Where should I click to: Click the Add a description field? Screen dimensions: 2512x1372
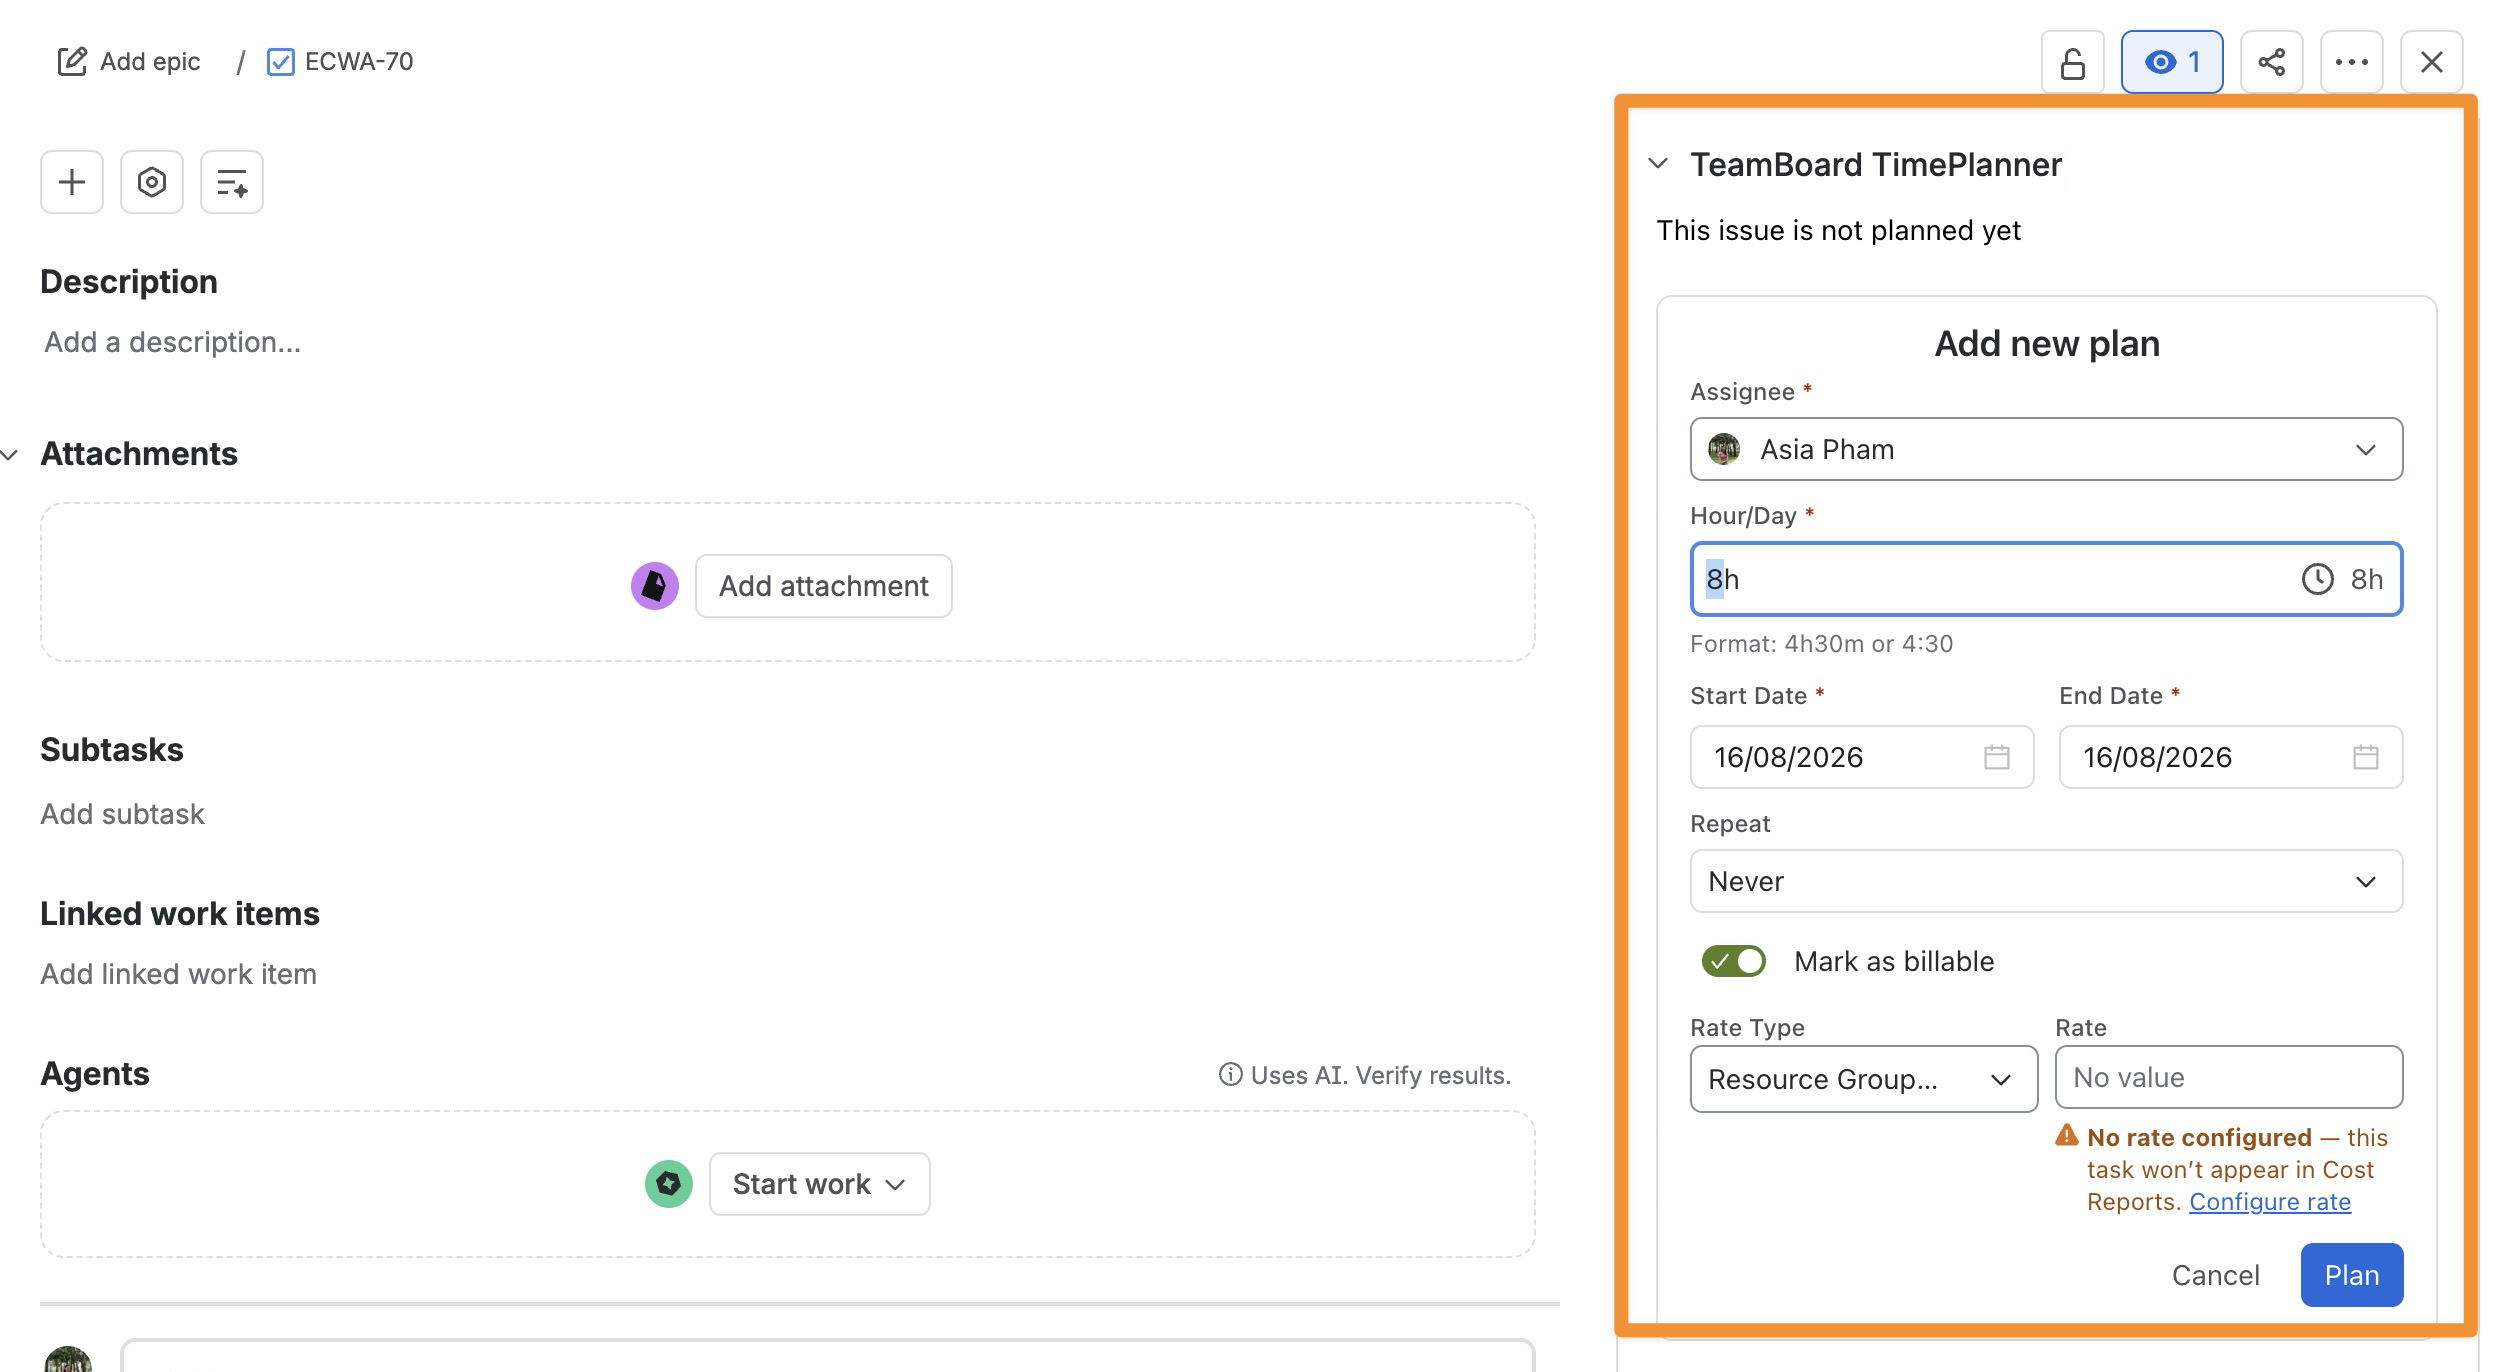[x=172, y=342]
